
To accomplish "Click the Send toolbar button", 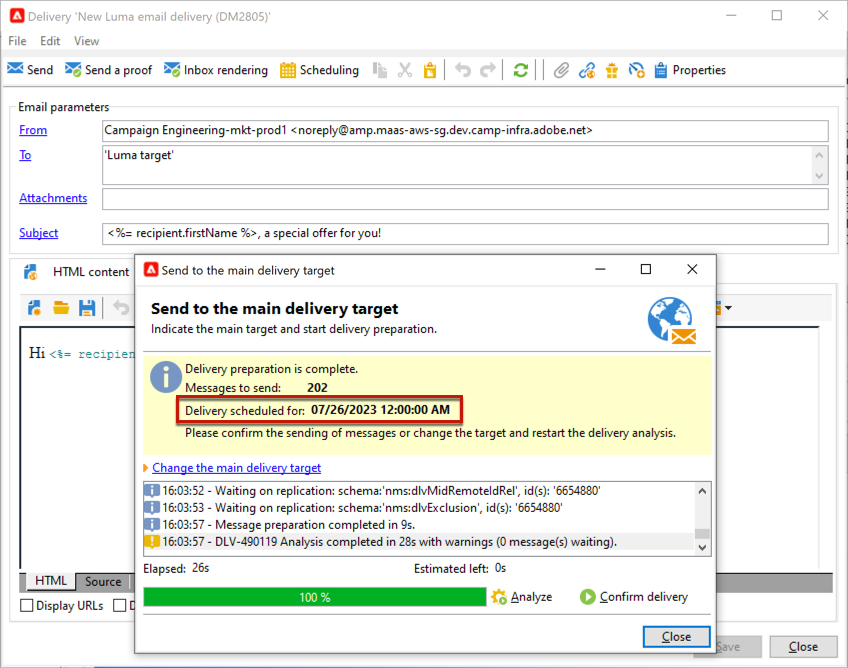I will pos(30,70).
